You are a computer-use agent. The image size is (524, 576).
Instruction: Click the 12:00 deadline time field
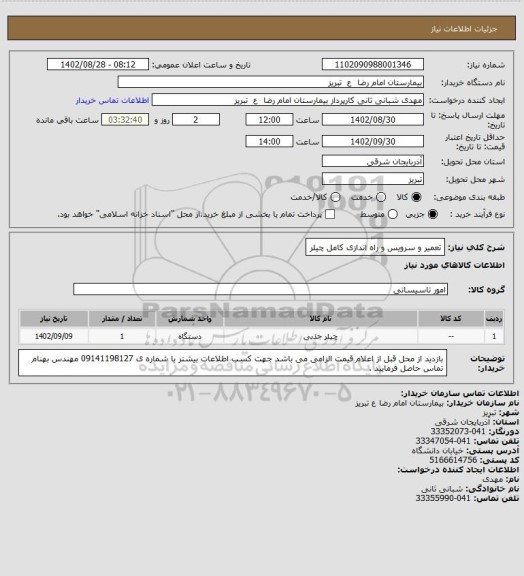coord(269,120)
